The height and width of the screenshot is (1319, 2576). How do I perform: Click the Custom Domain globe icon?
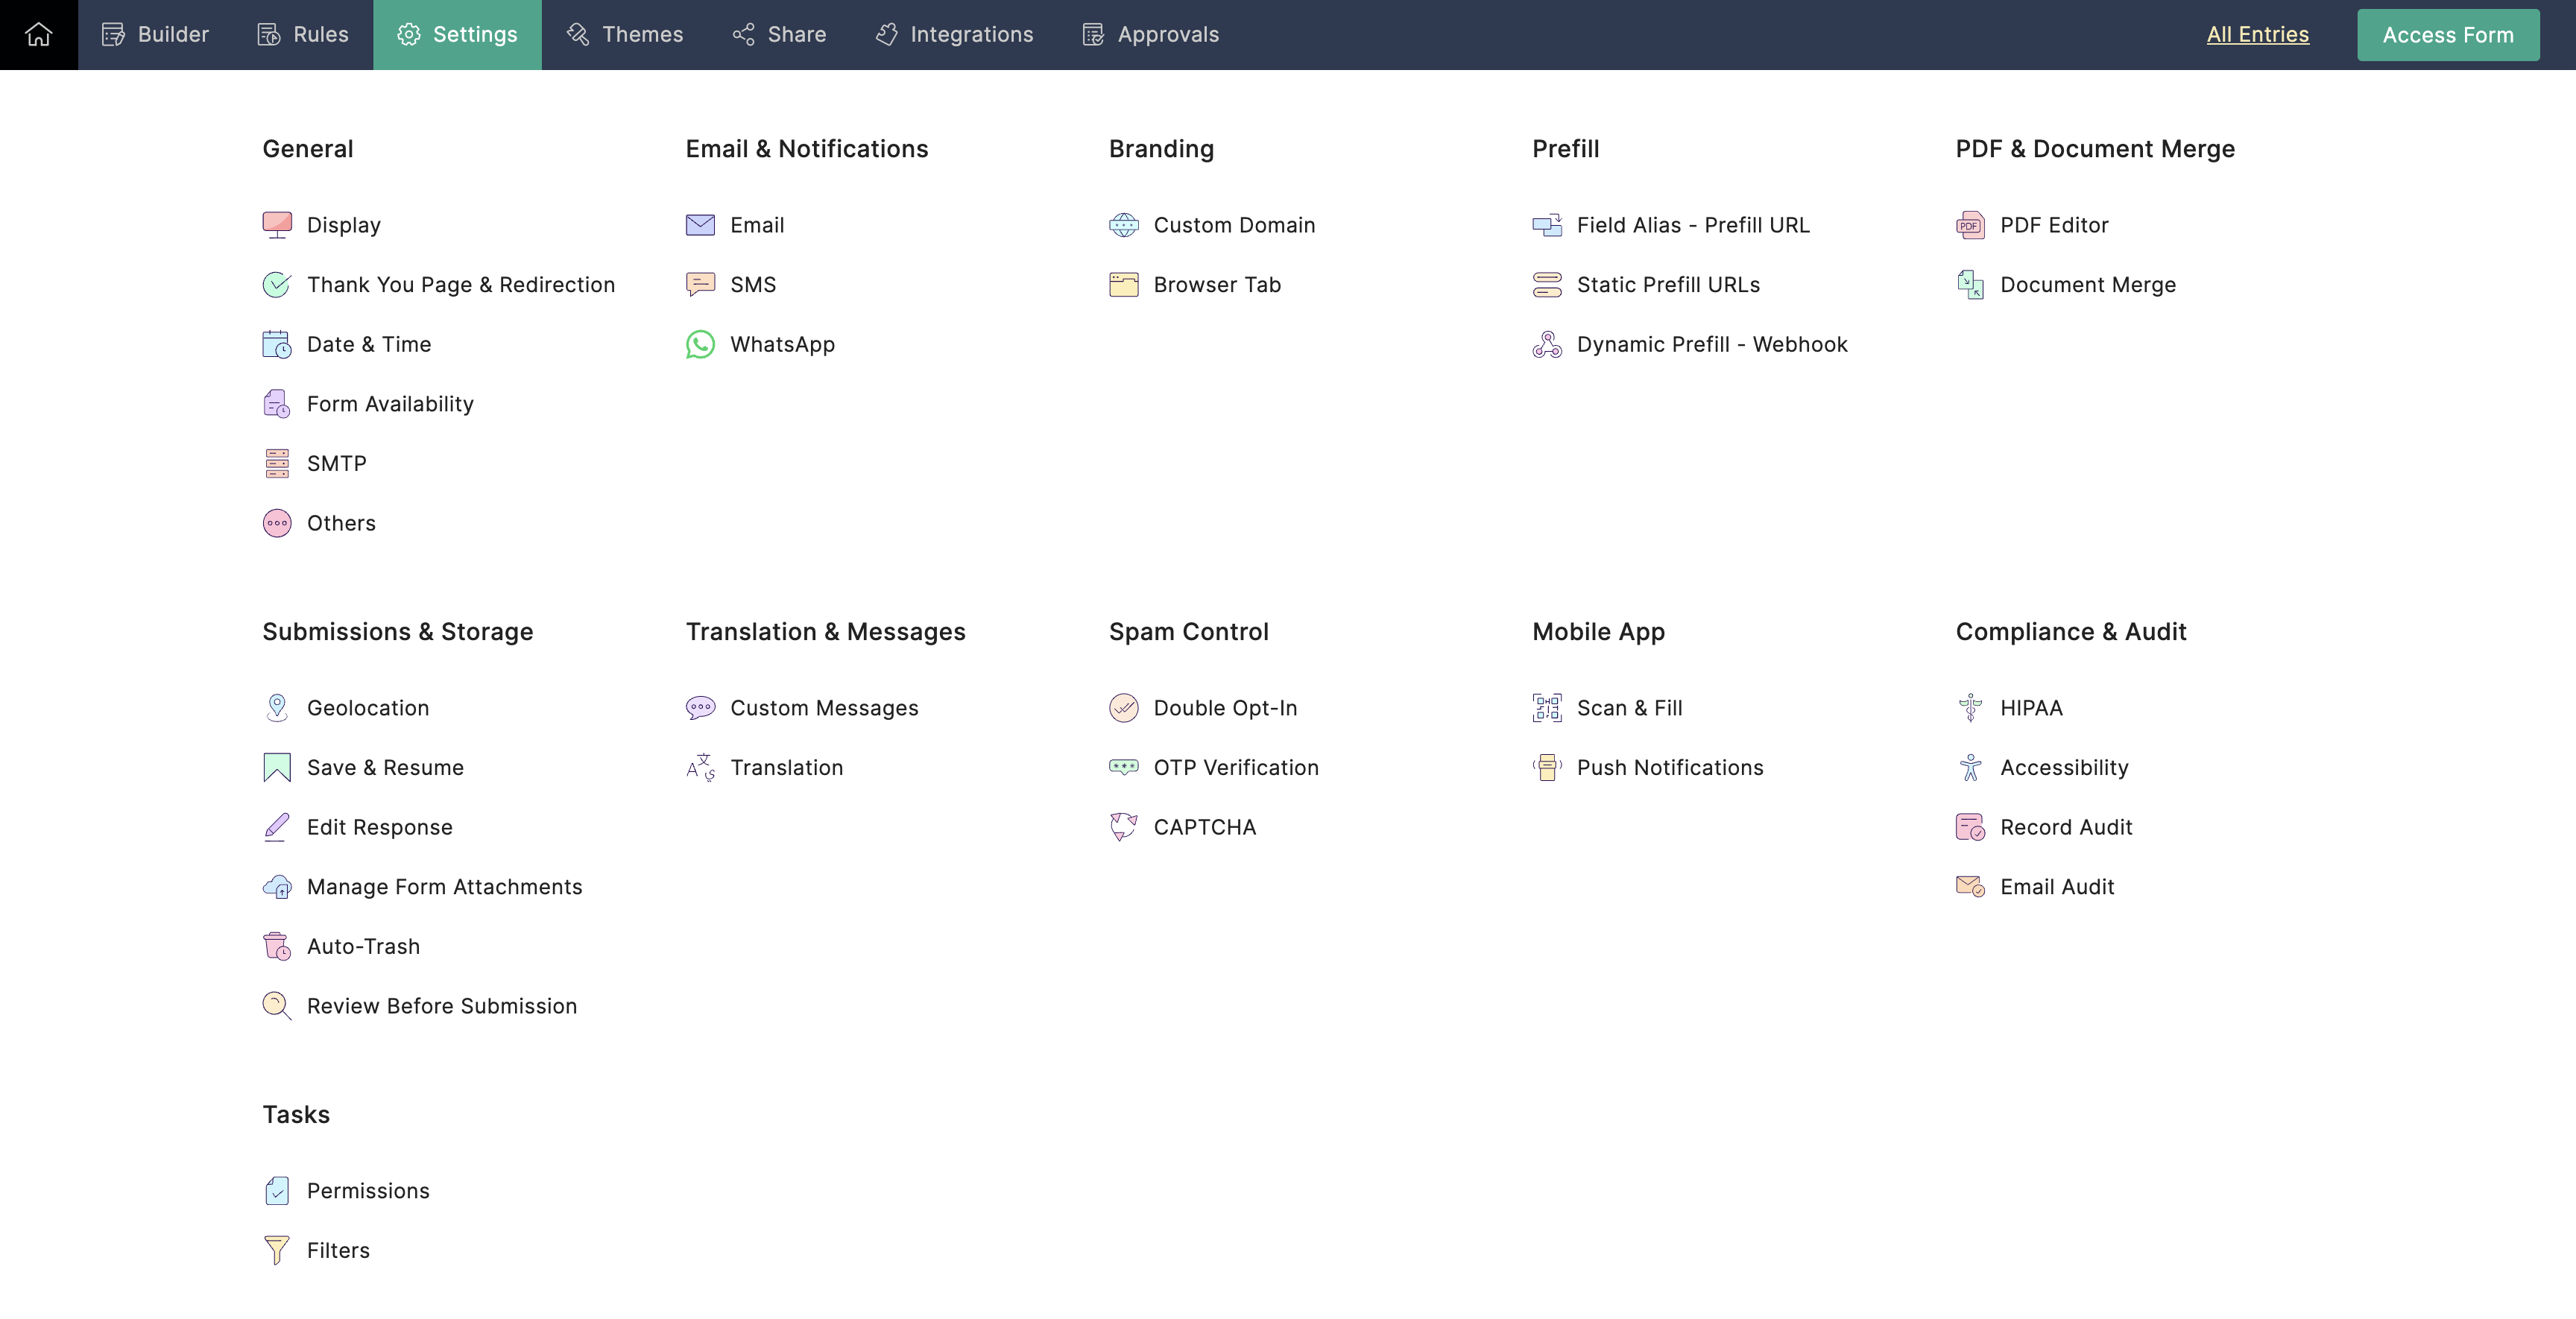1123,225
